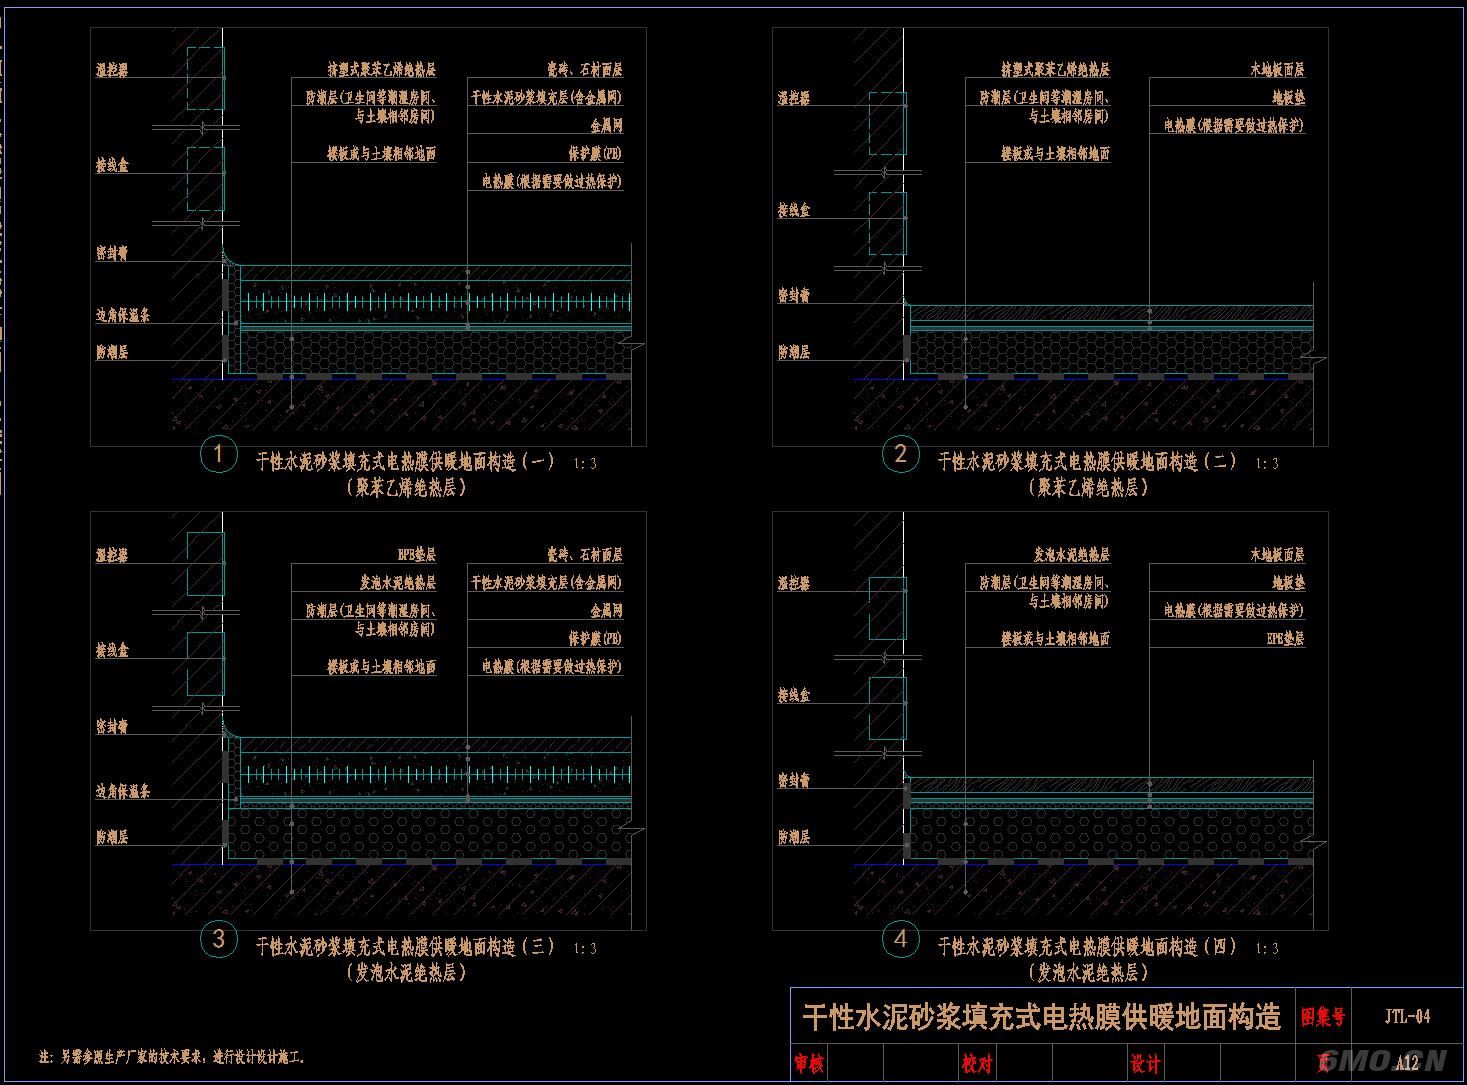Select the 接线盒 label in detail 2
Screen dimensions: 1467x1085
(x=794, y=211)
